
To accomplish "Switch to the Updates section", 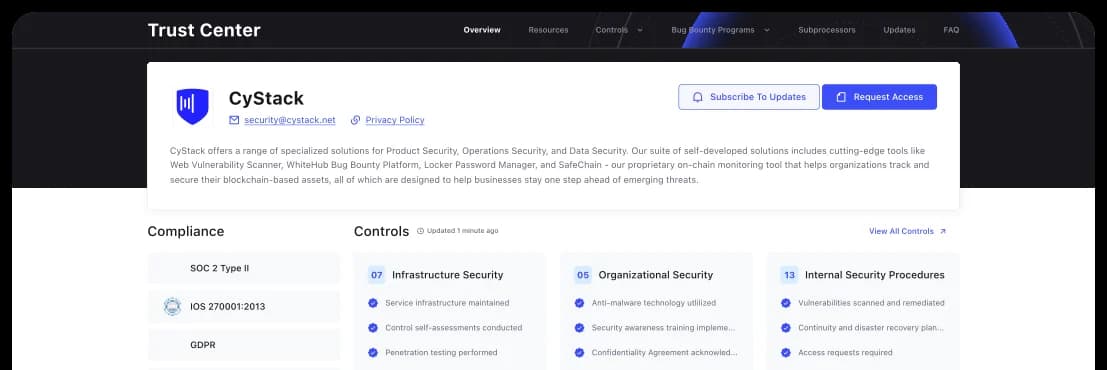I will (899, 30).
